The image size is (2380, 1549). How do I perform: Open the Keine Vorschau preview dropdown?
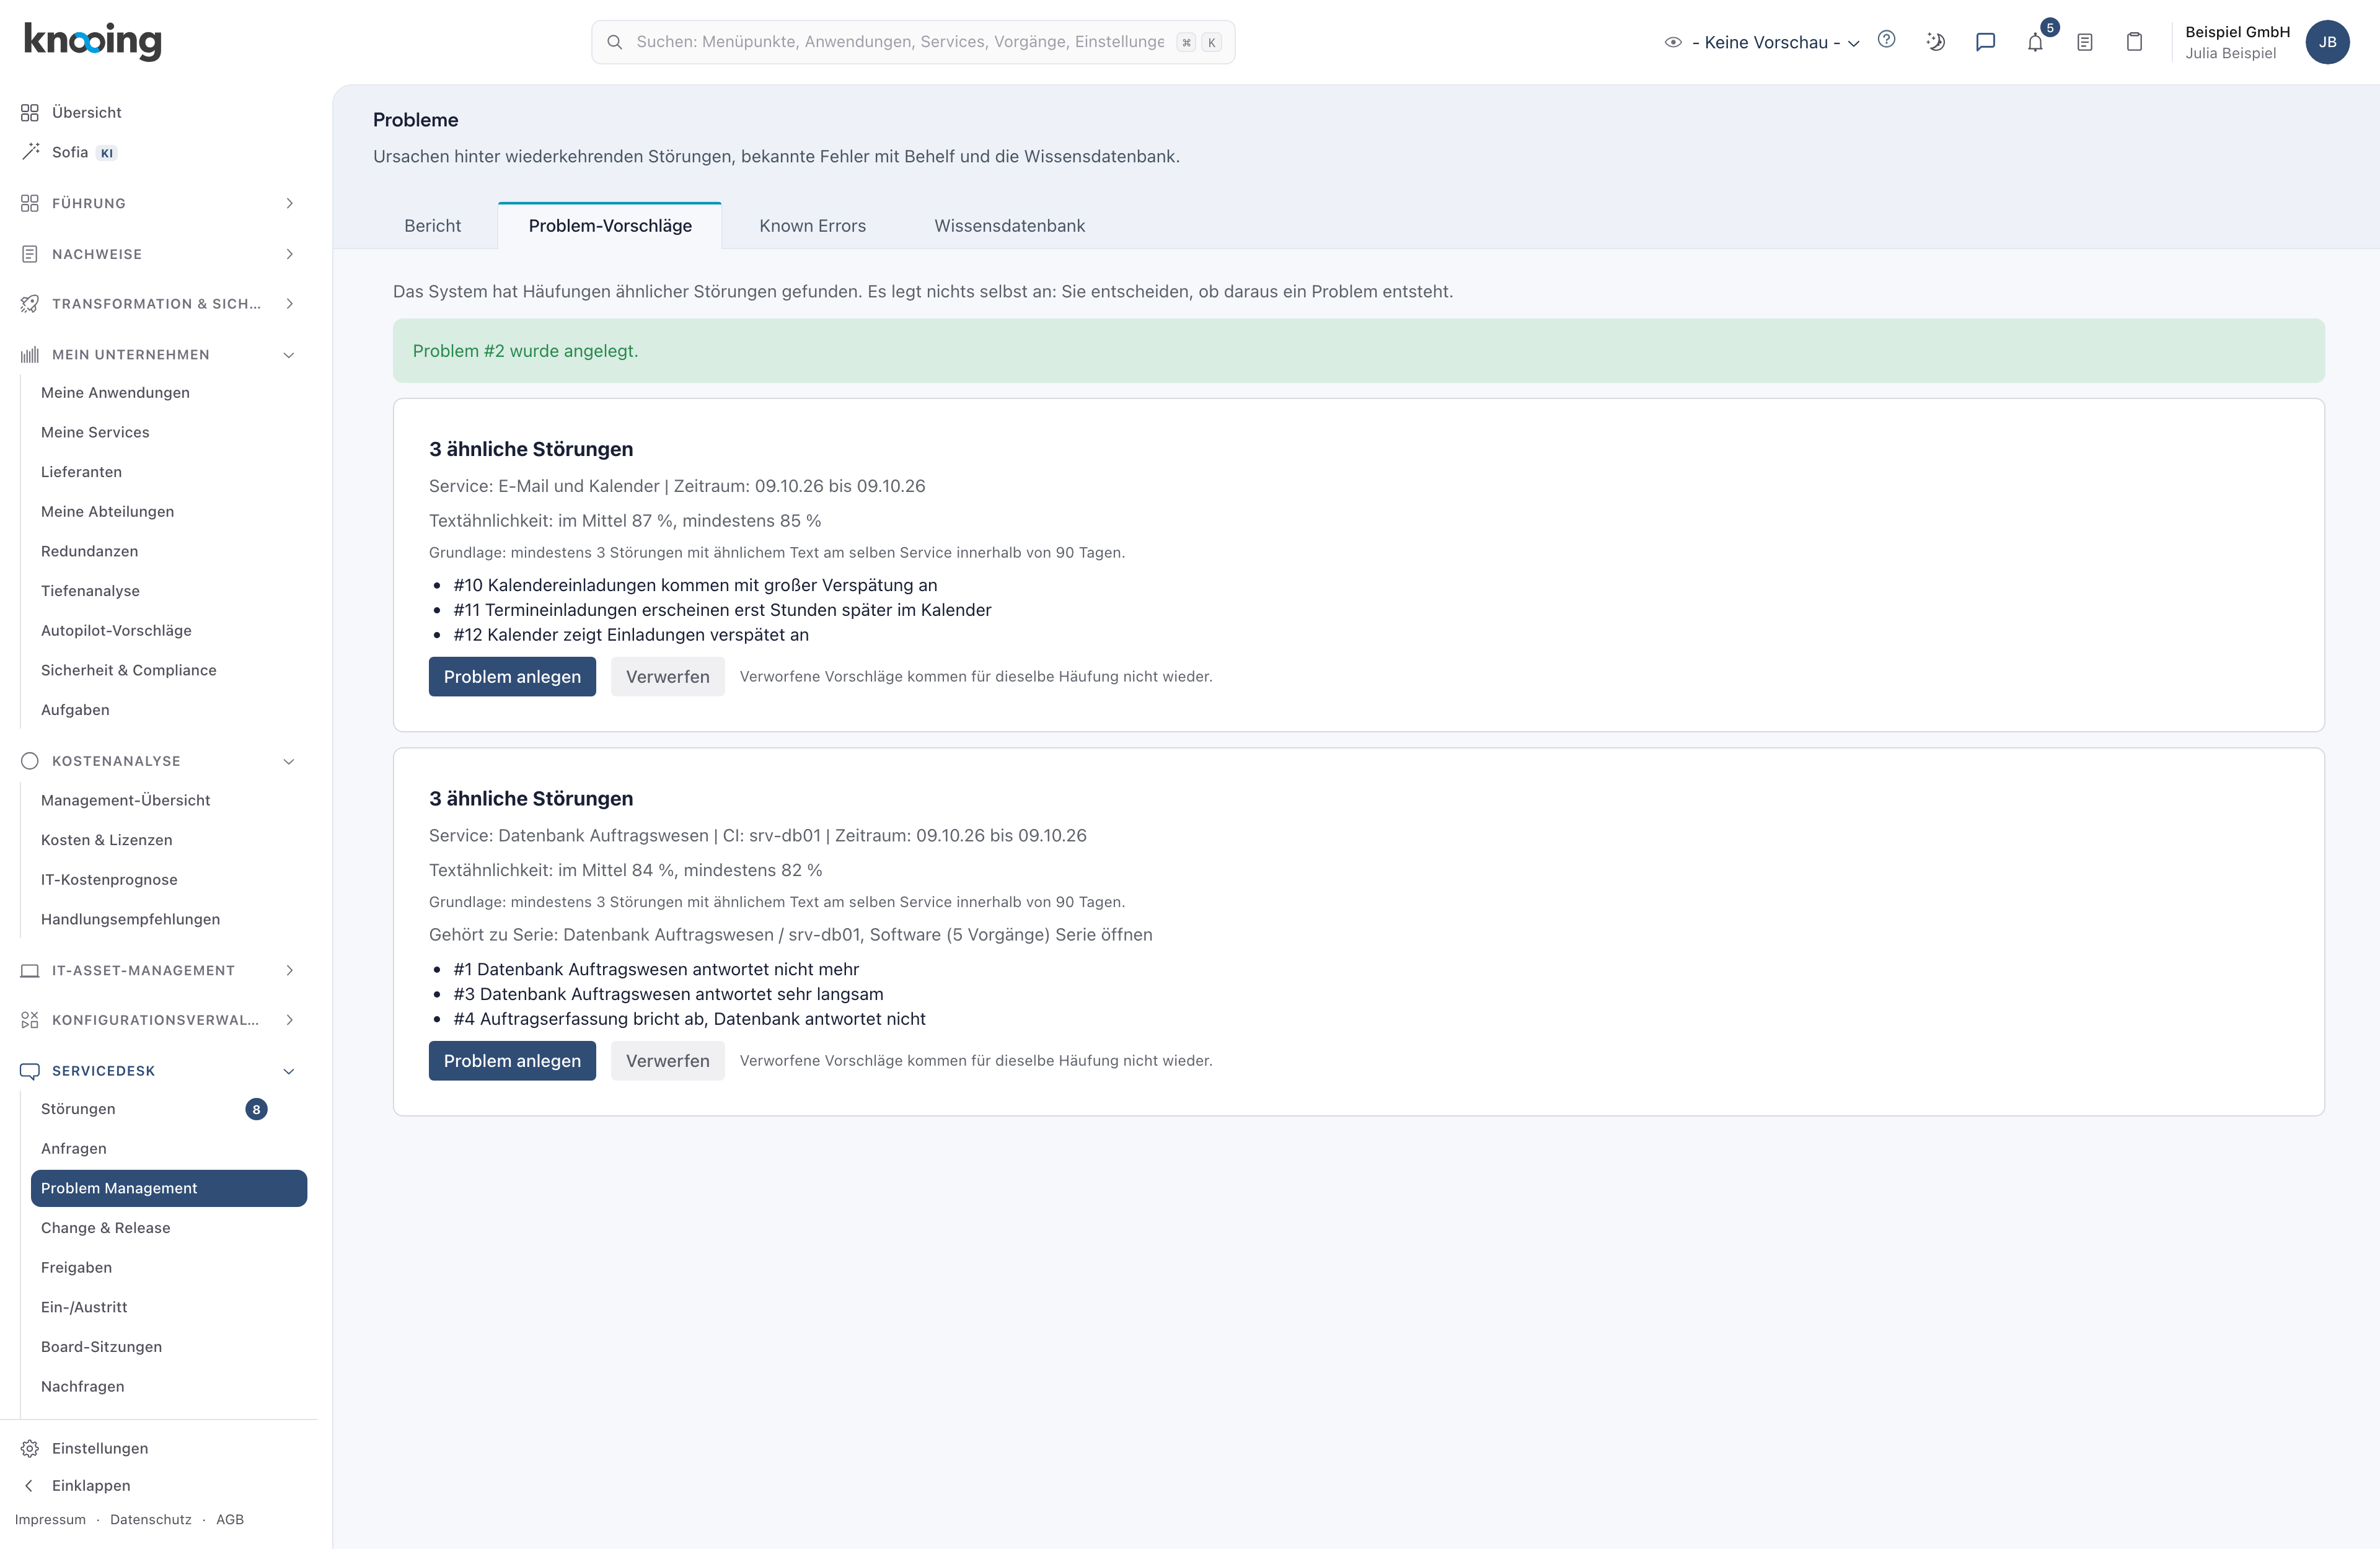pos(1762,42)
